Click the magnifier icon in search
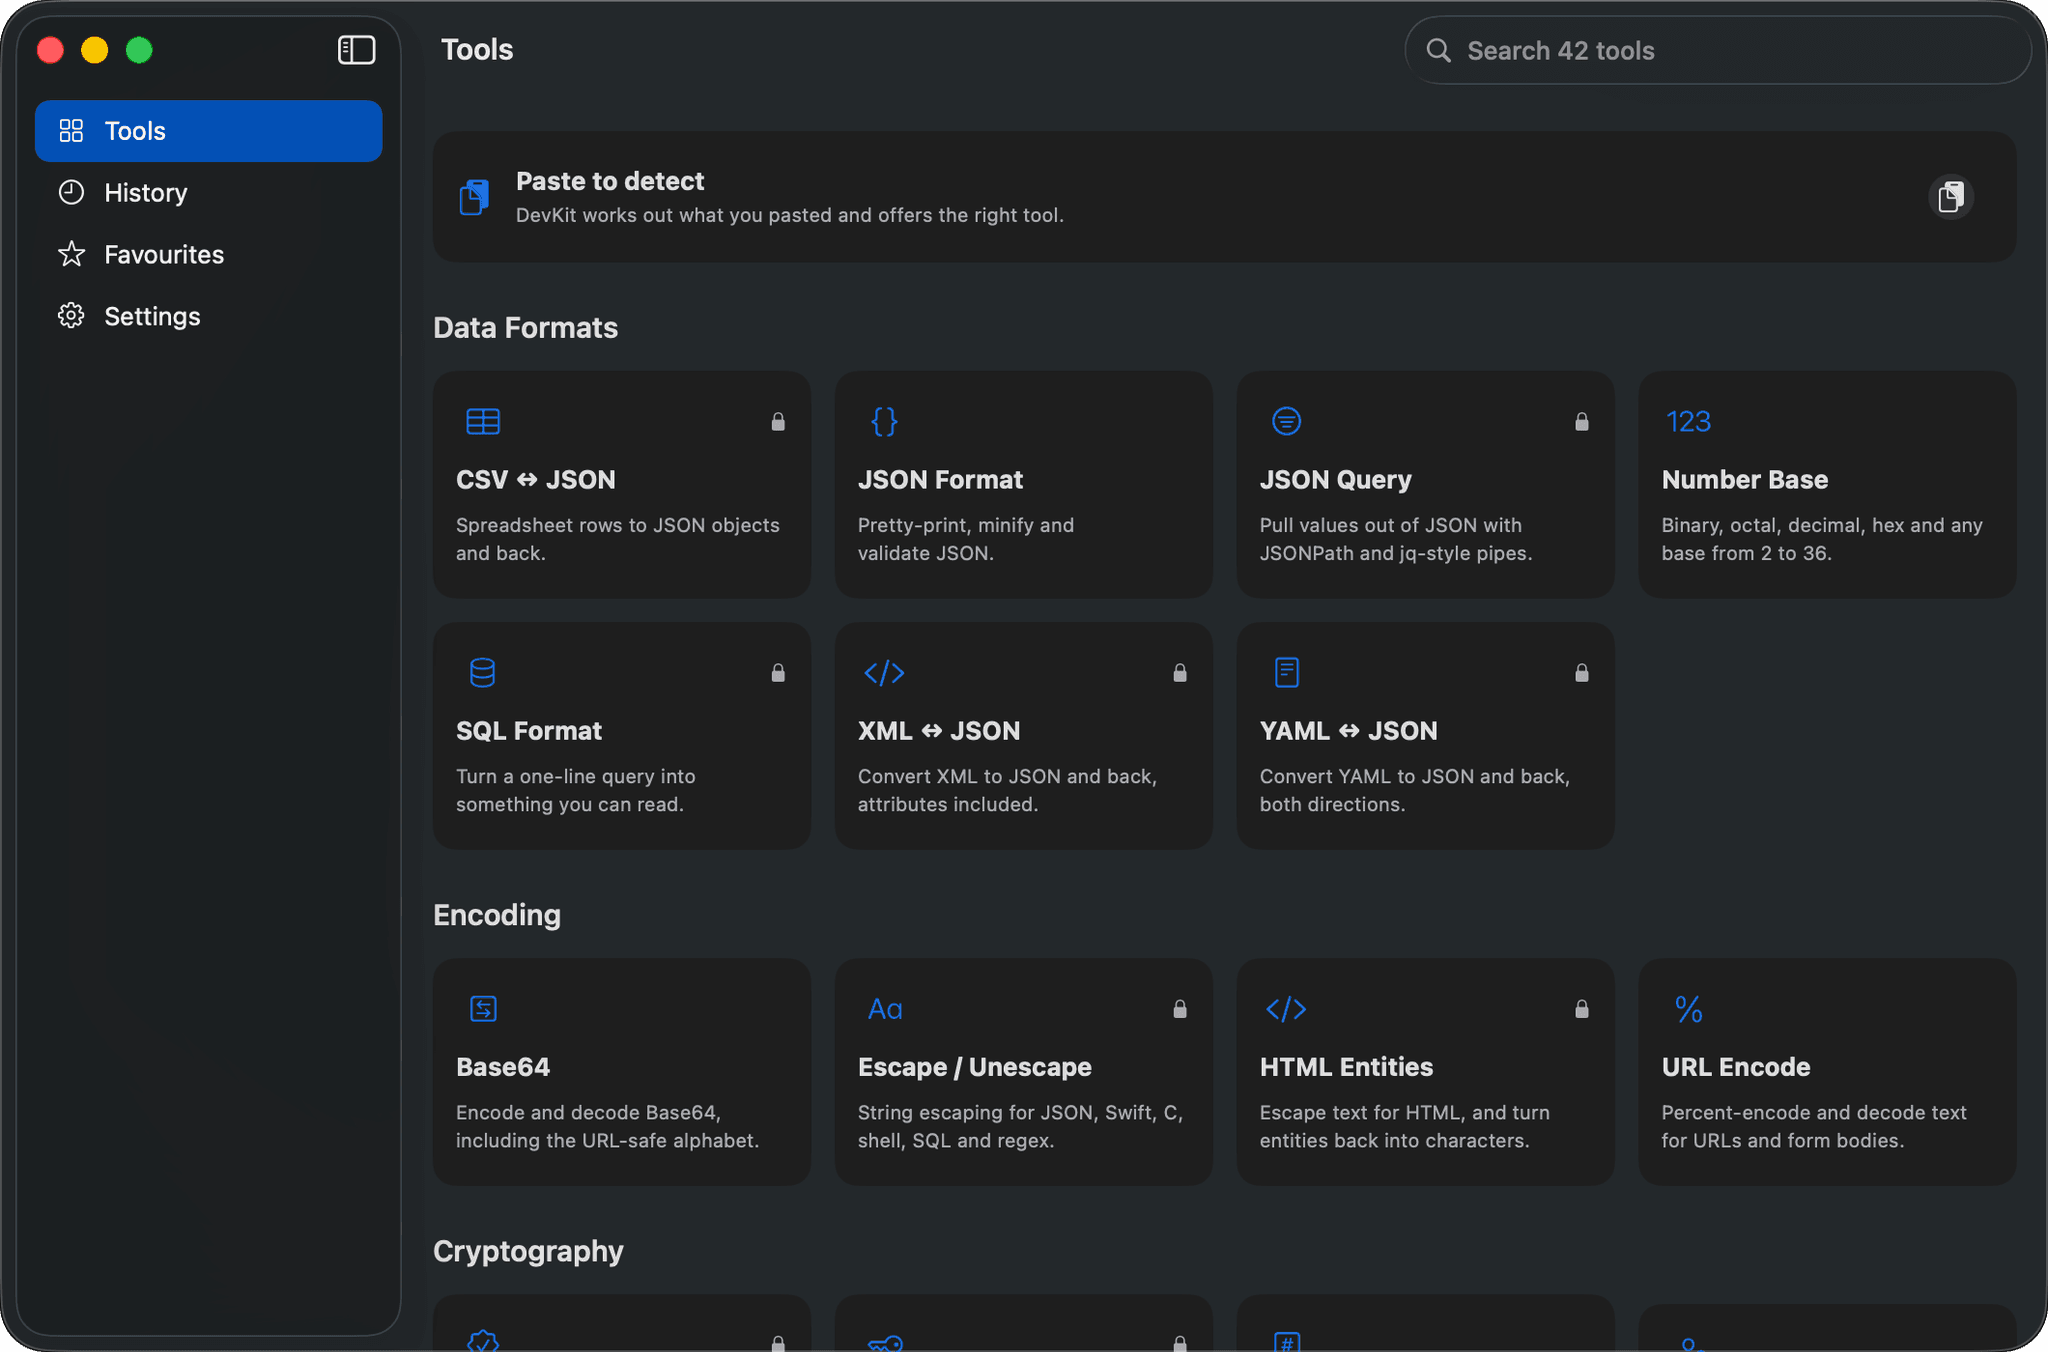The height and width of the screenshot is (1352, 2048). tap(1438, 51)
